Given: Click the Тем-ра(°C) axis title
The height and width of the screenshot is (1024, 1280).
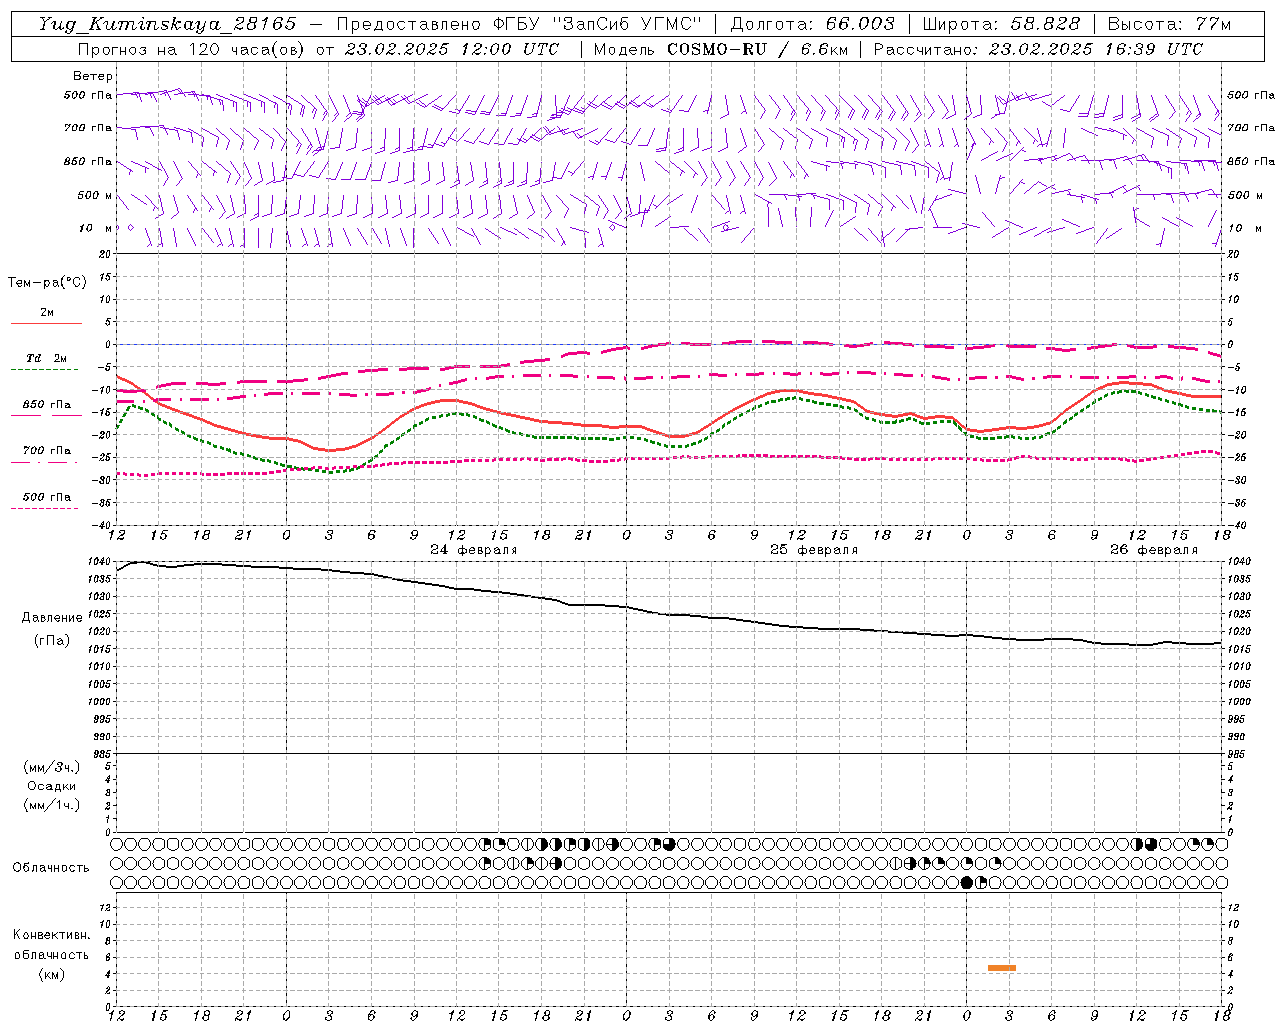Looking at the screenshot, I should [x=47, y=283].
